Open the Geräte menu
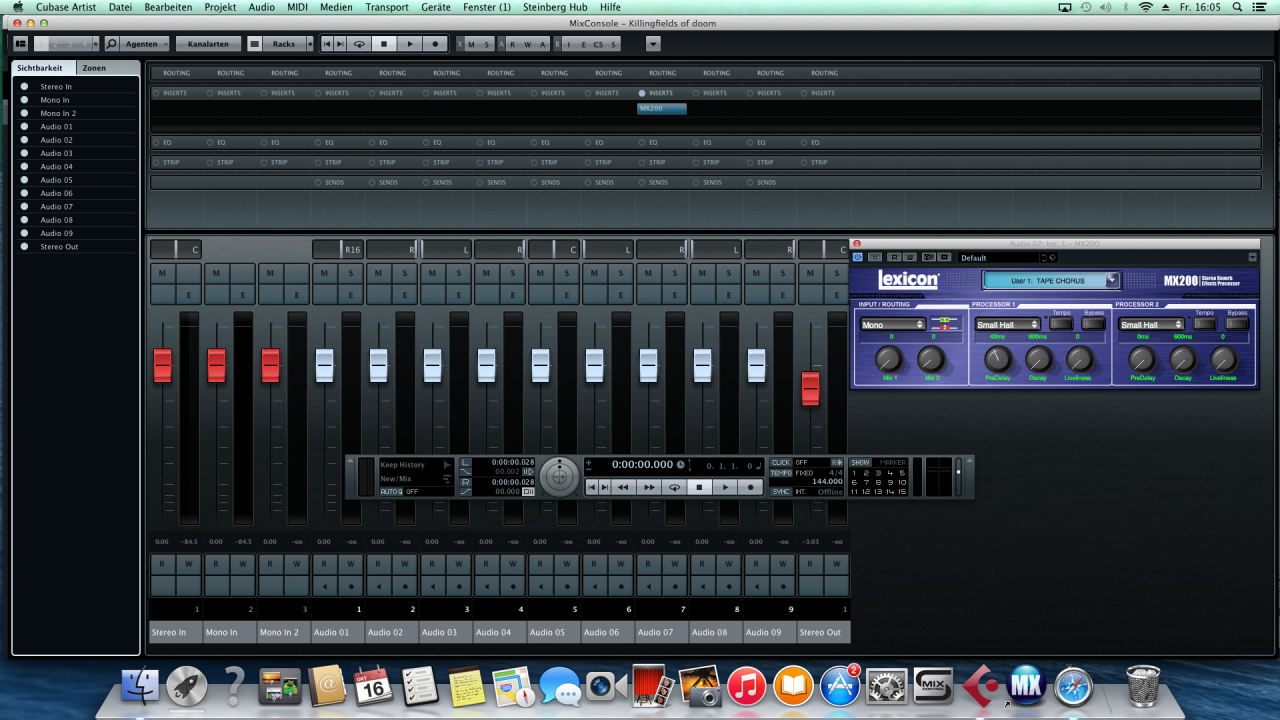 coord(435,7)
